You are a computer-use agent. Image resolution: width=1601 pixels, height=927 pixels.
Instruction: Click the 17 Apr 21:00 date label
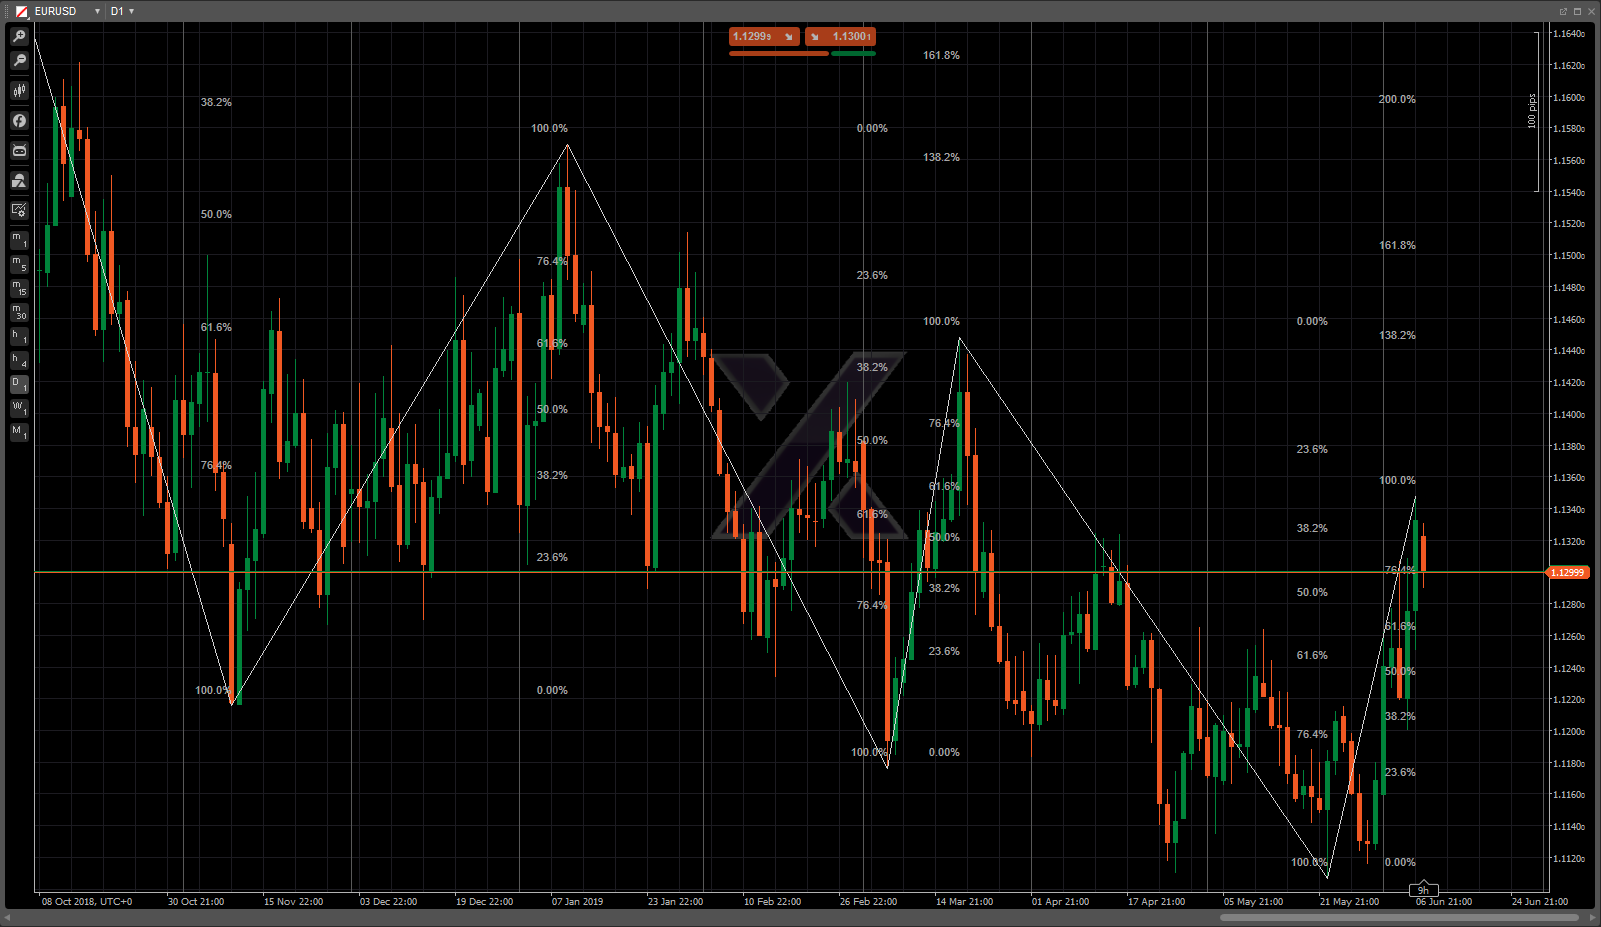1156,902
